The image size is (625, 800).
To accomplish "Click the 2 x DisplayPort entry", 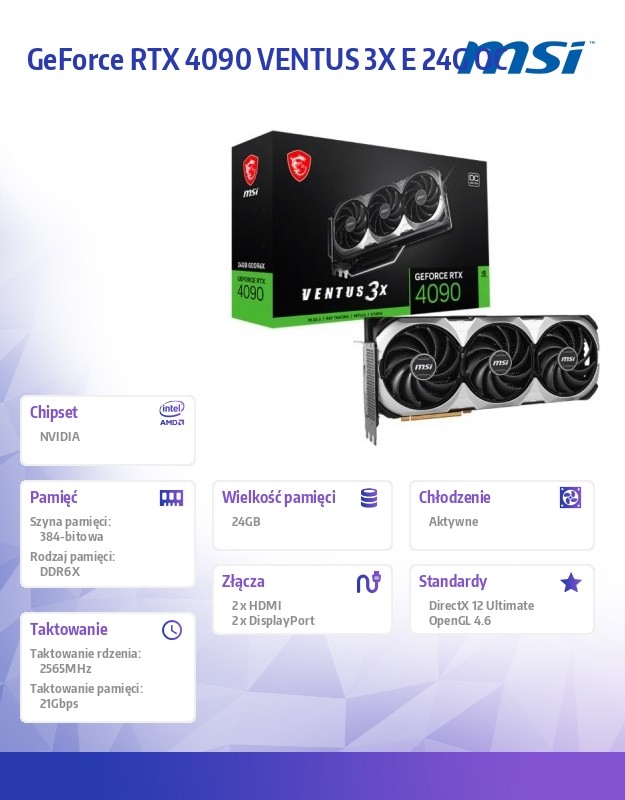I will (273, 620).
